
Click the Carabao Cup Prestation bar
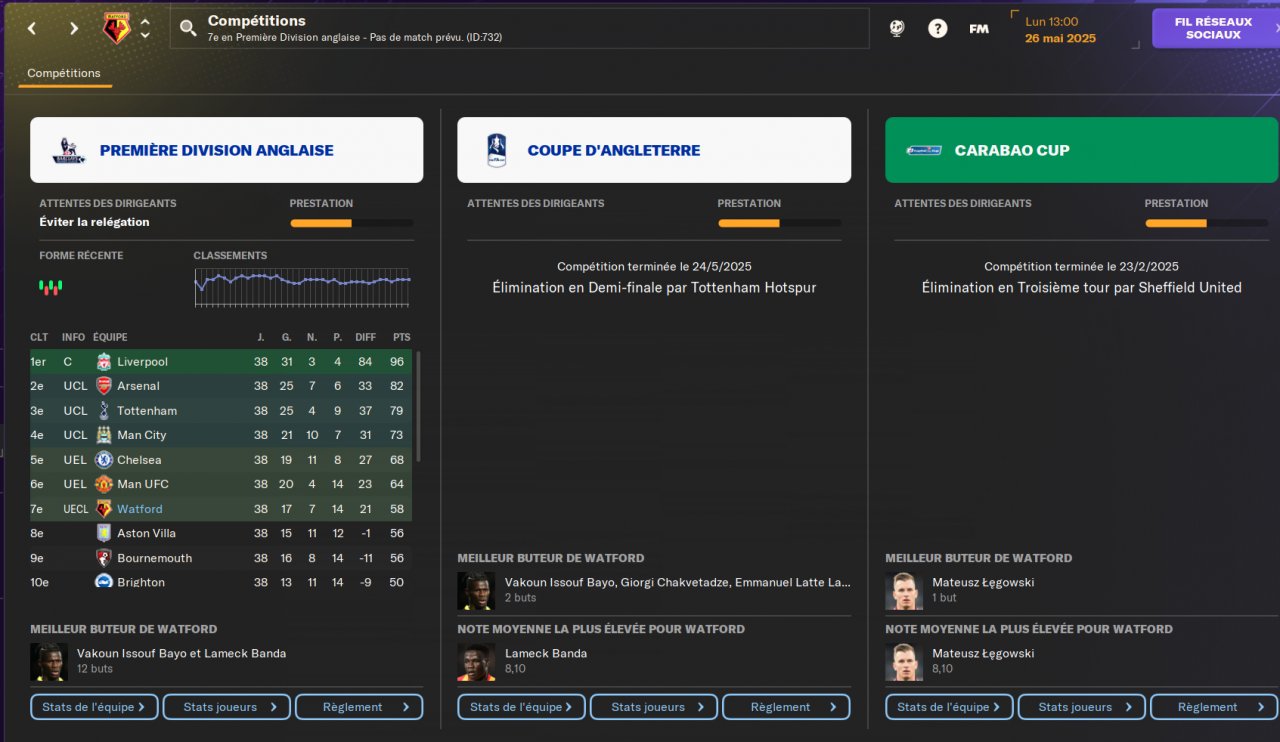[1206, 223]
